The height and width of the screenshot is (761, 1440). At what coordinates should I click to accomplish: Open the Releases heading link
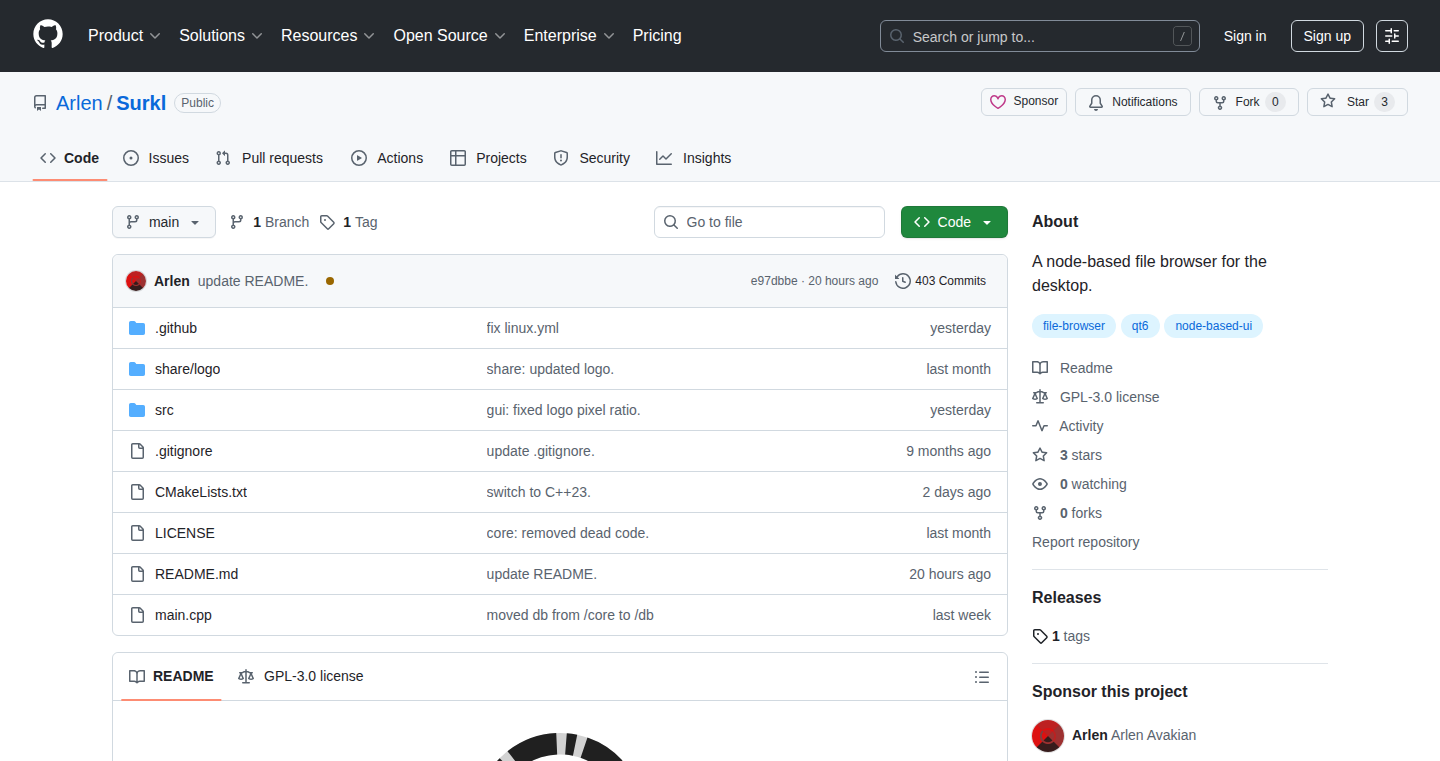point(1066,597)
